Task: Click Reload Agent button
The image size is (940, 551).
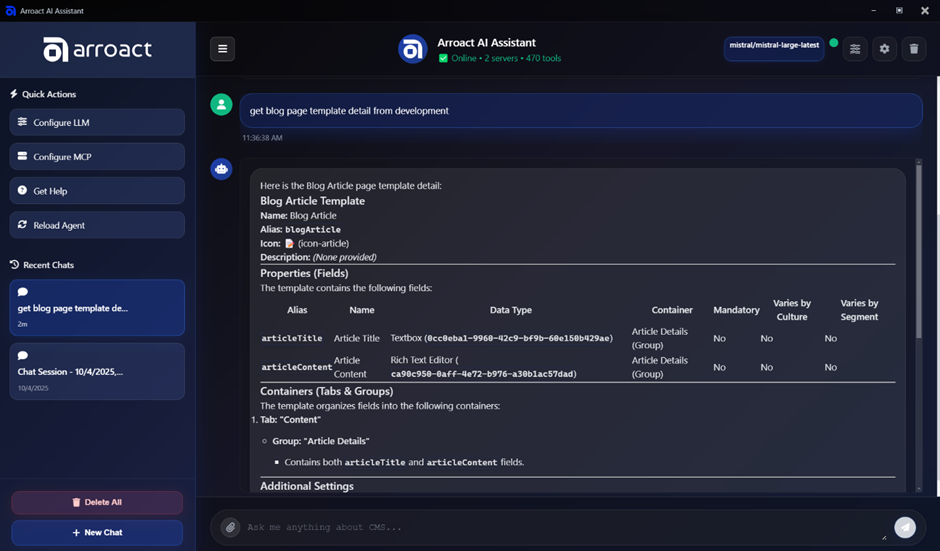Action: click(x=97, y=225)
